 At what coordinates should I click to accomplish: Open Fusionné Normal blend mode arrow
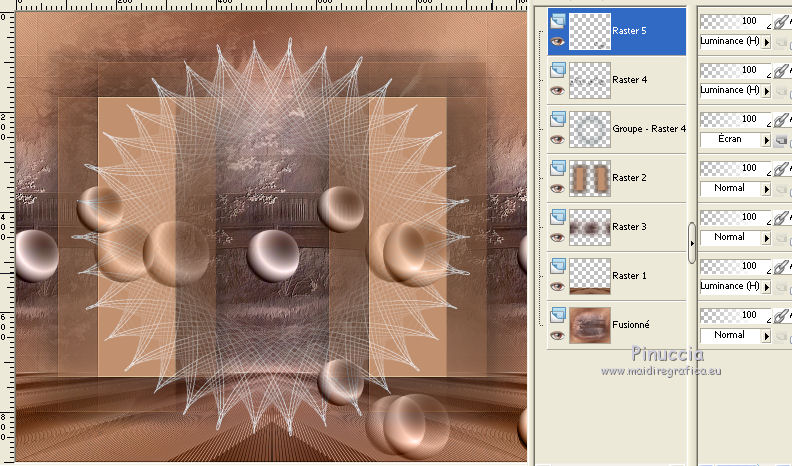pyautogui.click(x=766, y=336)
